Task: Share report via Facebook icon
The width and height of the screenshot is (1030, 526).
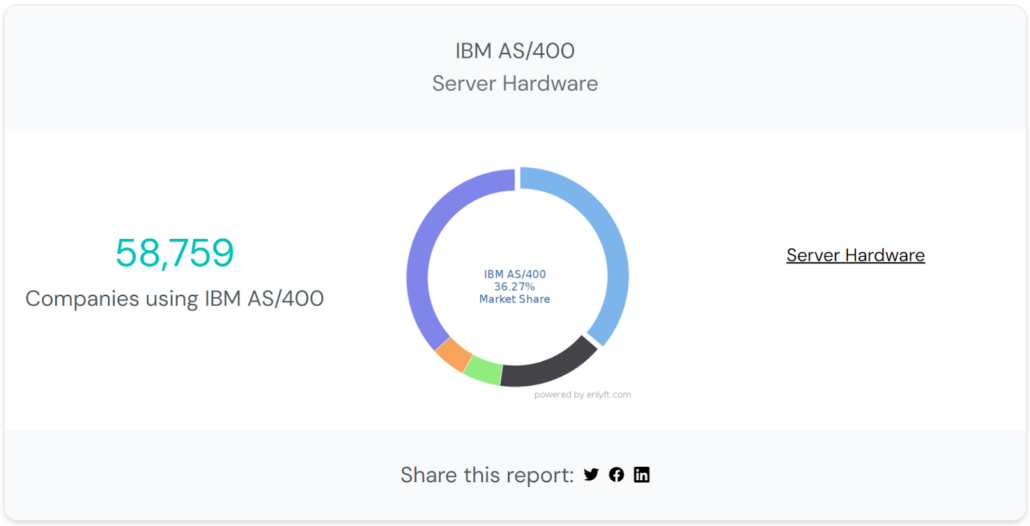Action: point(616,475)
